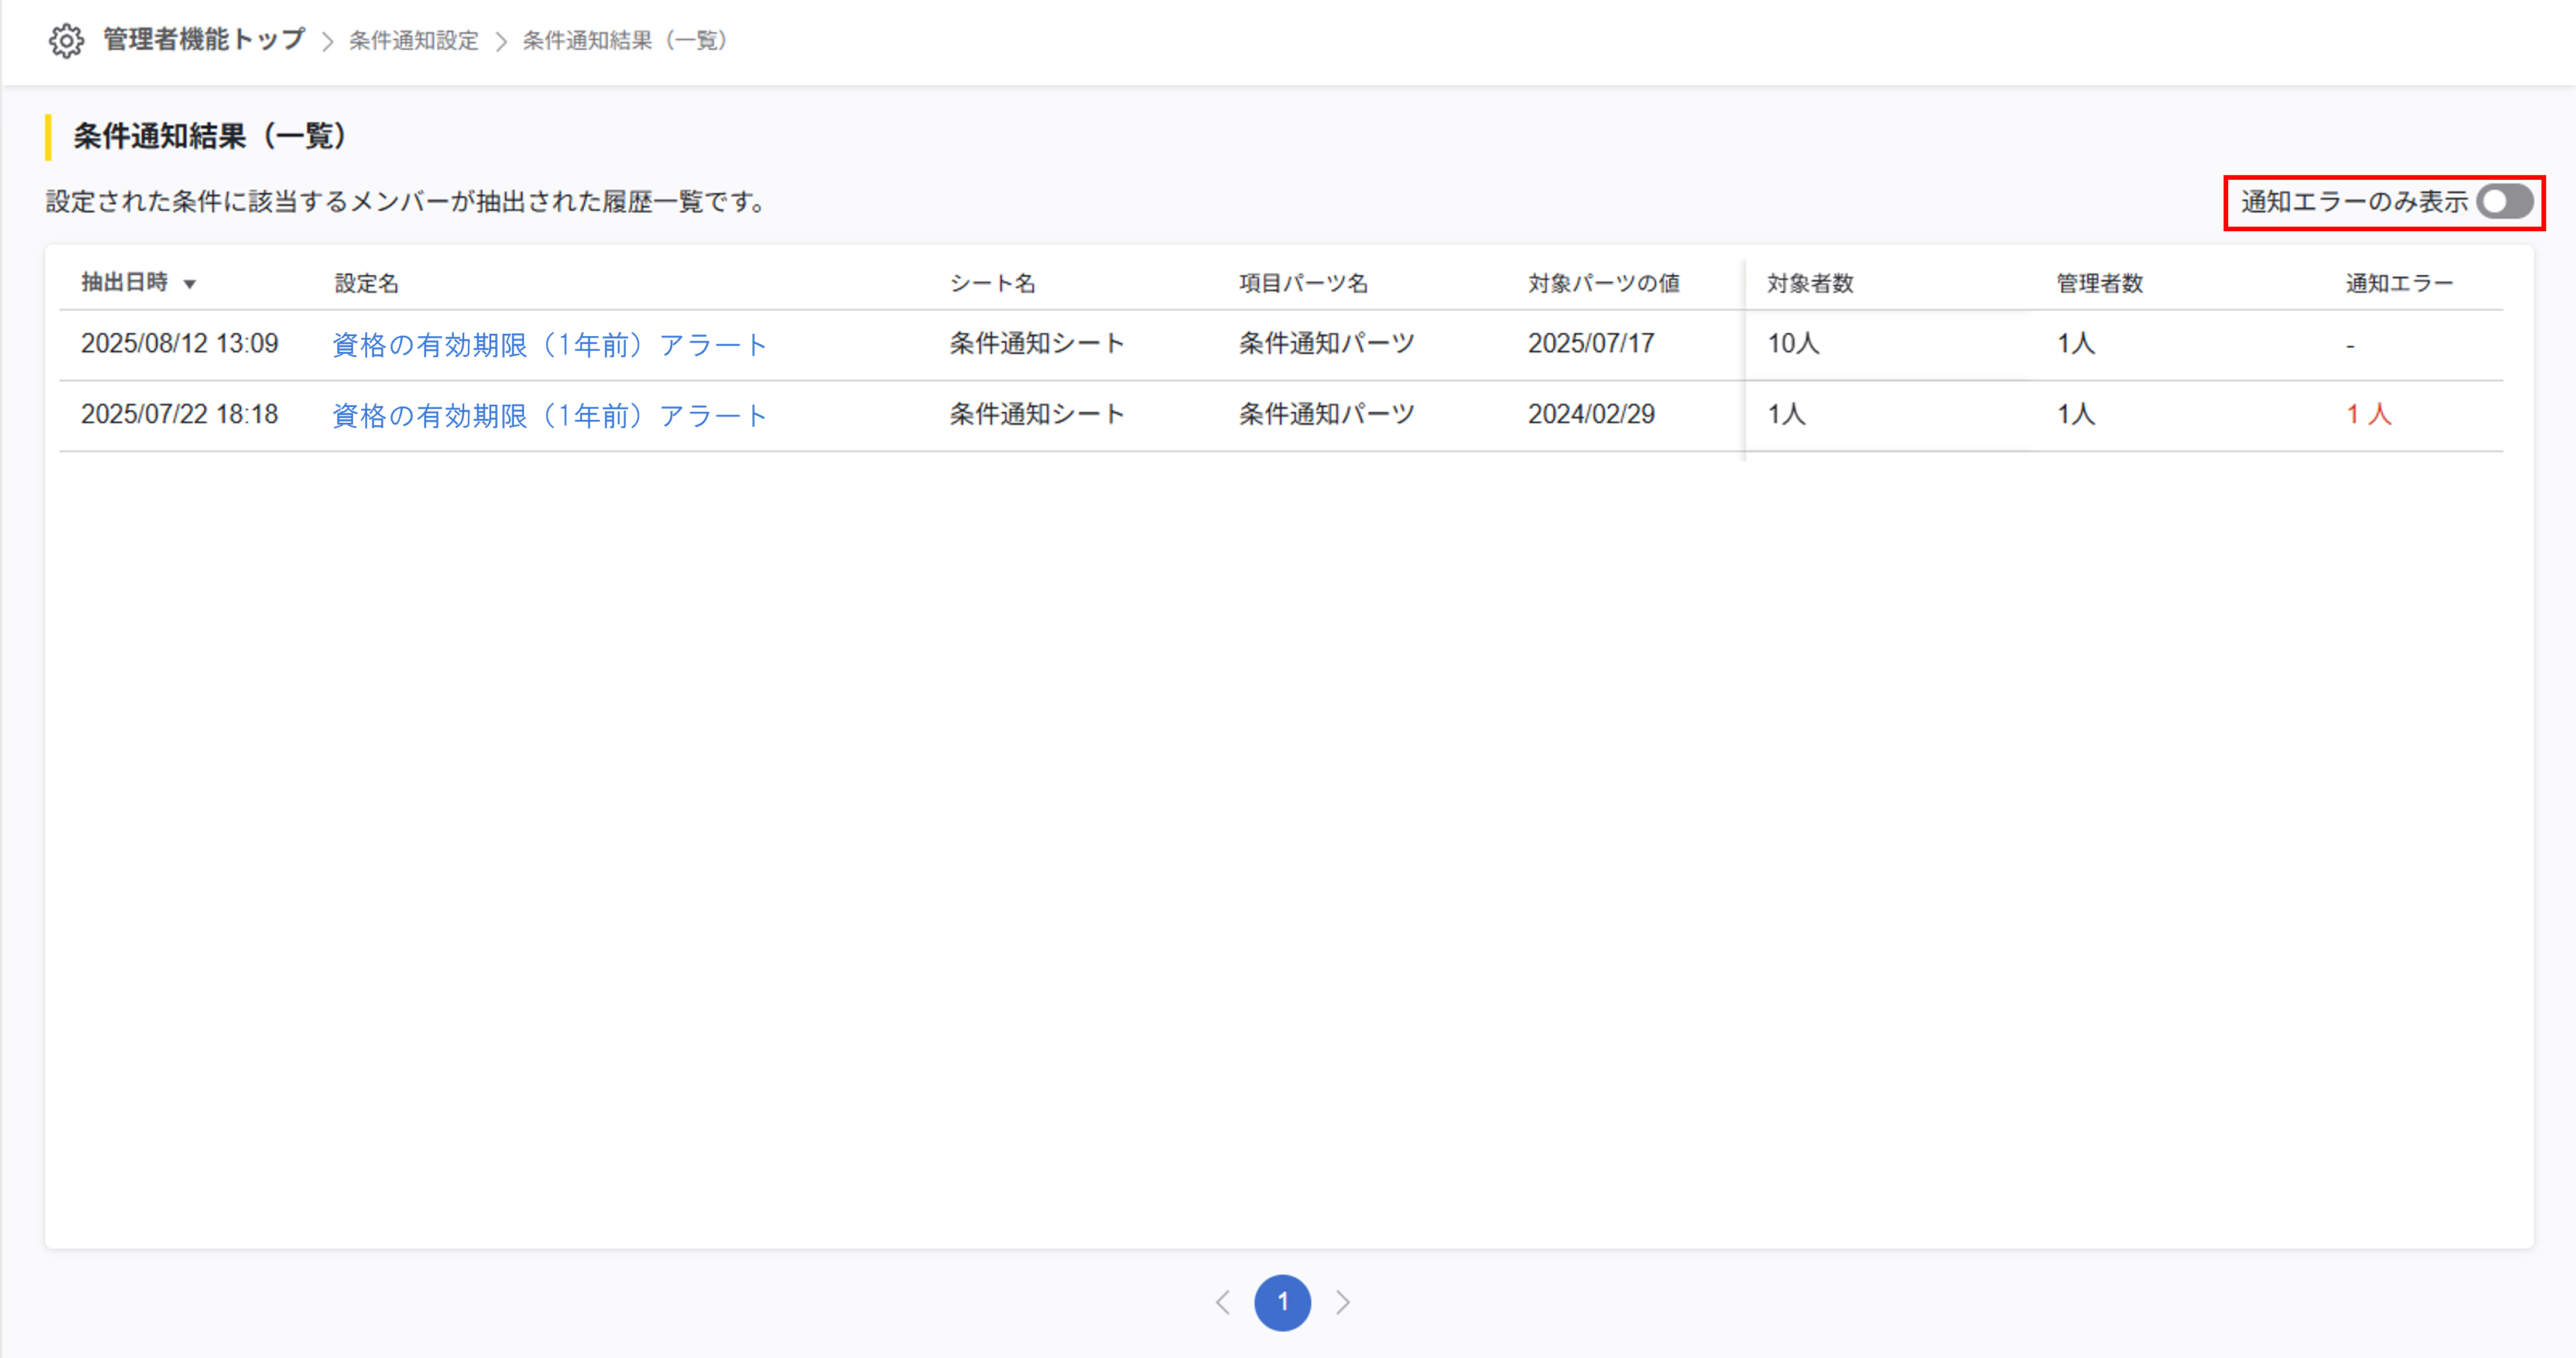Select 条件通知結果（一覧） breadcrumb item
The width and height of the screenshot is (2576, 1358).
(x=623, y=41)
